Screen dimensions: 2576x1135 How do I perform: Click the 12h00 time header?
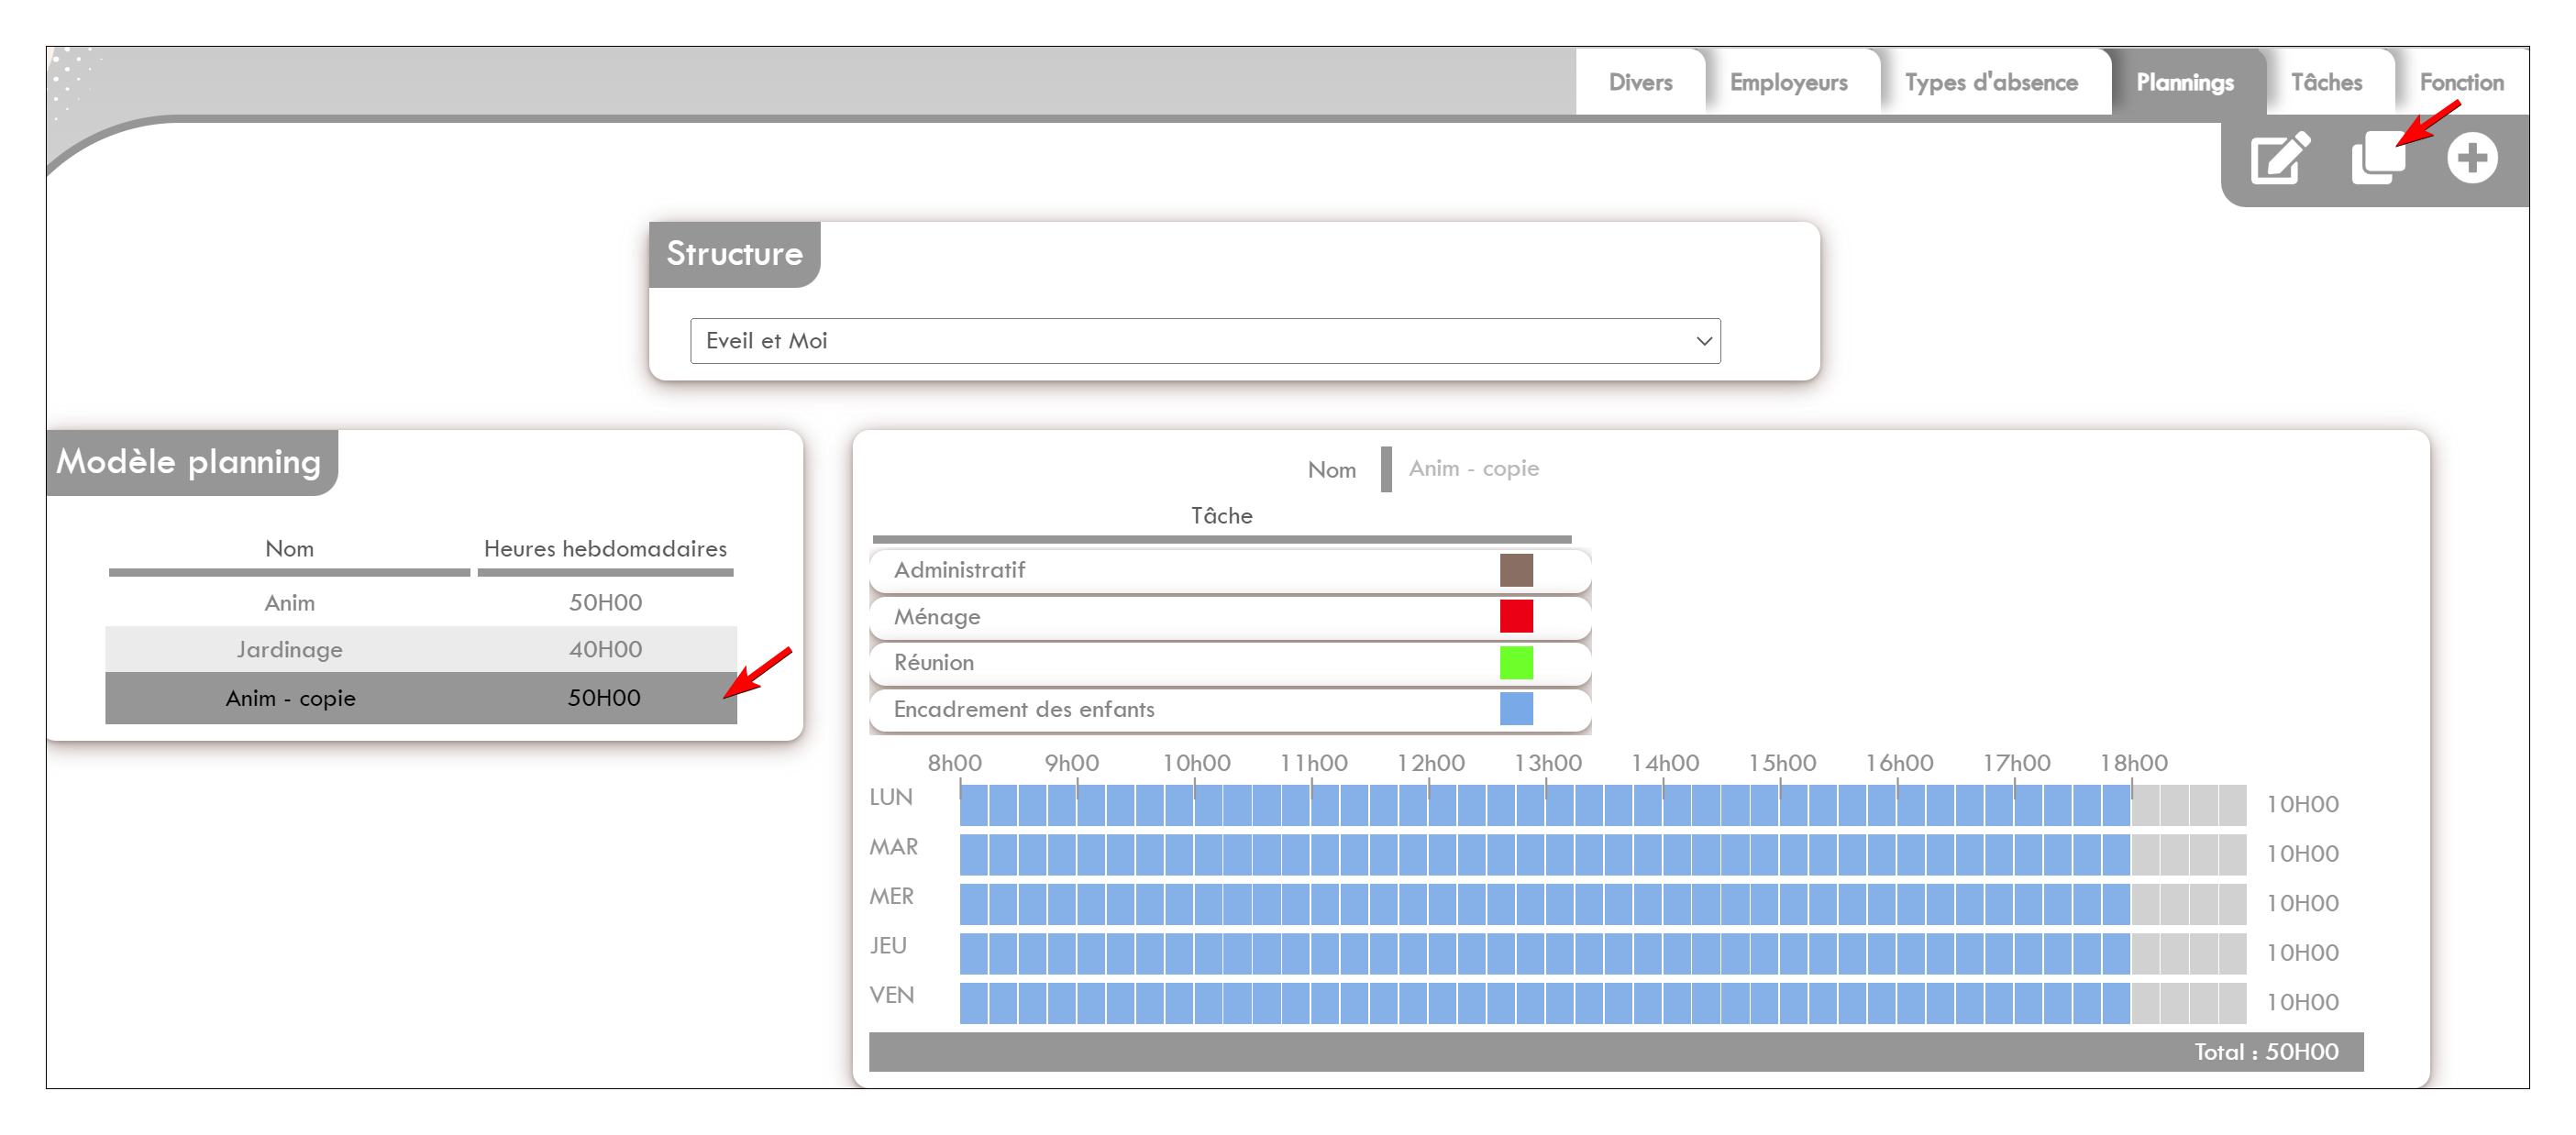(x=1430, y=763)
